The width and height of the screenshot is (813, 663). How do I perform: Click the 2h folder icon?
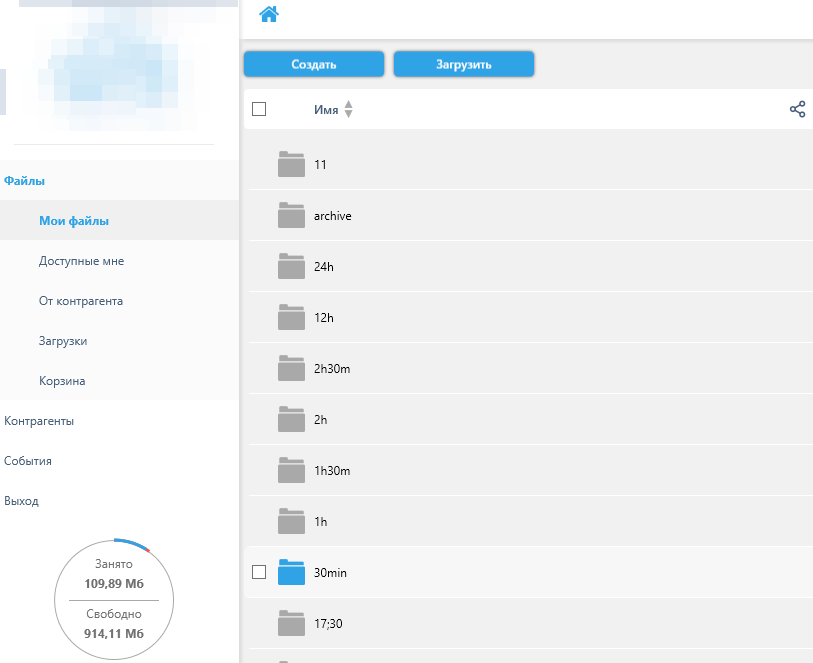click(291, 419)
